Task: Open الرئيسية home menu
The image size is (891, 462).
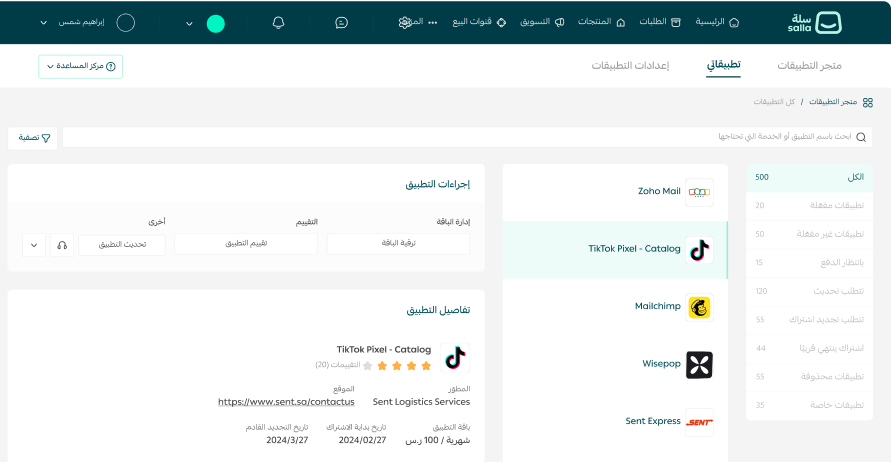Action: coord(717,22)
